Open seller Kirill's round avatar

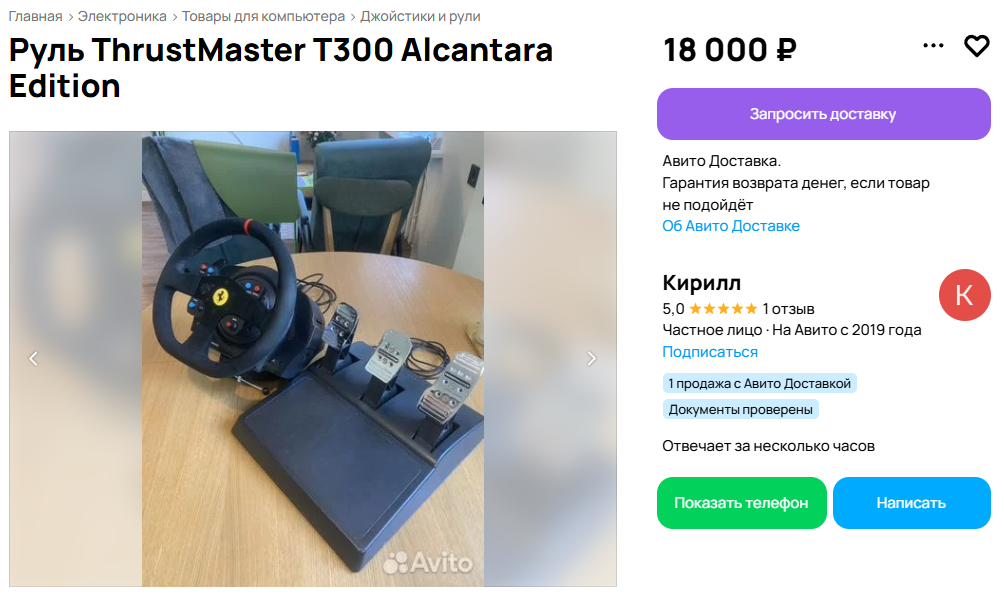964,295
